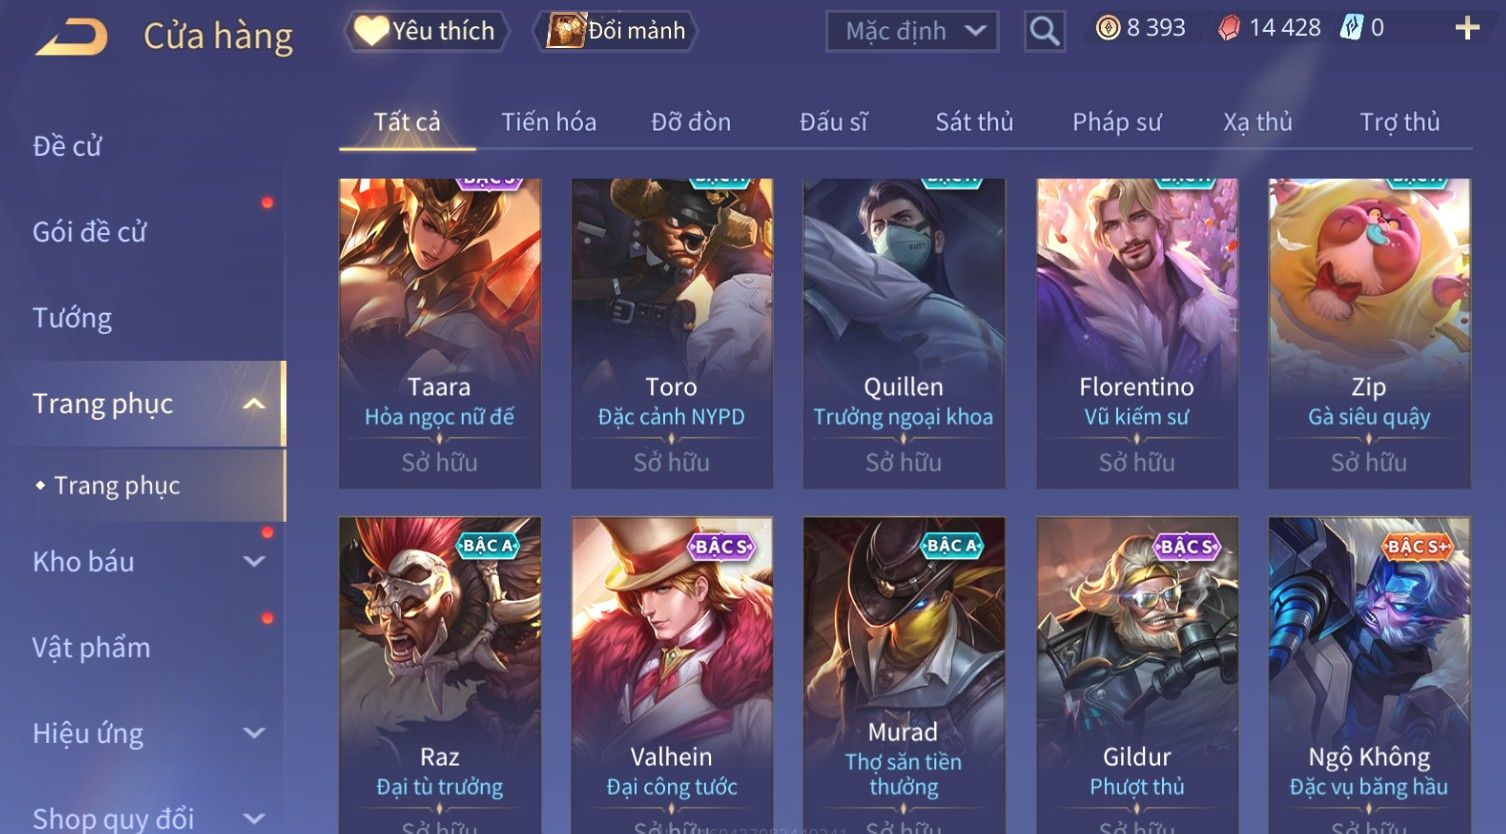Select the Pháp sư category tab
The image size is (1506, 834).
1117,122
